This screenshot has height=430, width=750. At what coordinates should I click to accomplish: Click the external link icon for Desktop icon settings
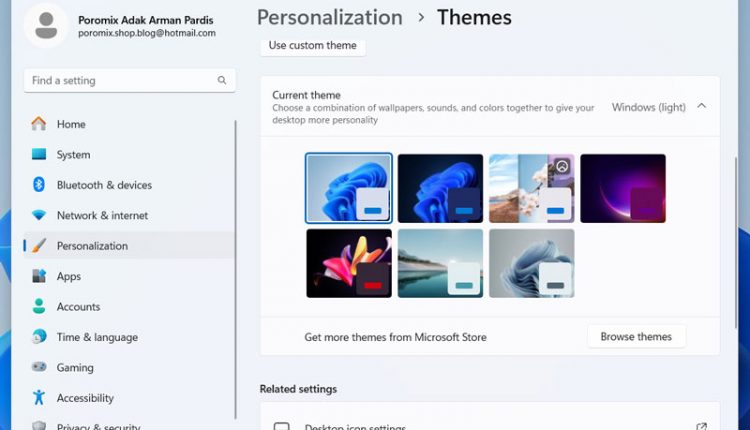[x=701, y=426]
